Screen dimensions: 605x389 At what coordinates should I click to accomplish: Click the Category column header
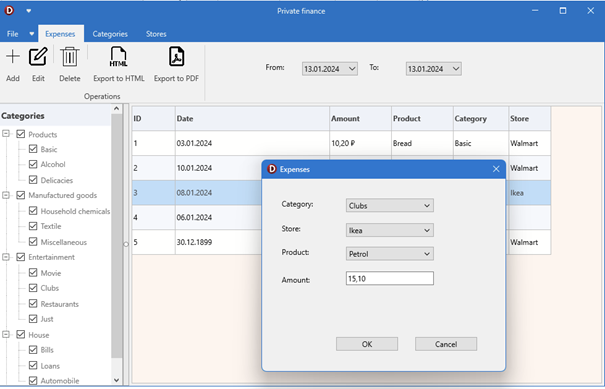pyautogui.click(x=481, y=118)
